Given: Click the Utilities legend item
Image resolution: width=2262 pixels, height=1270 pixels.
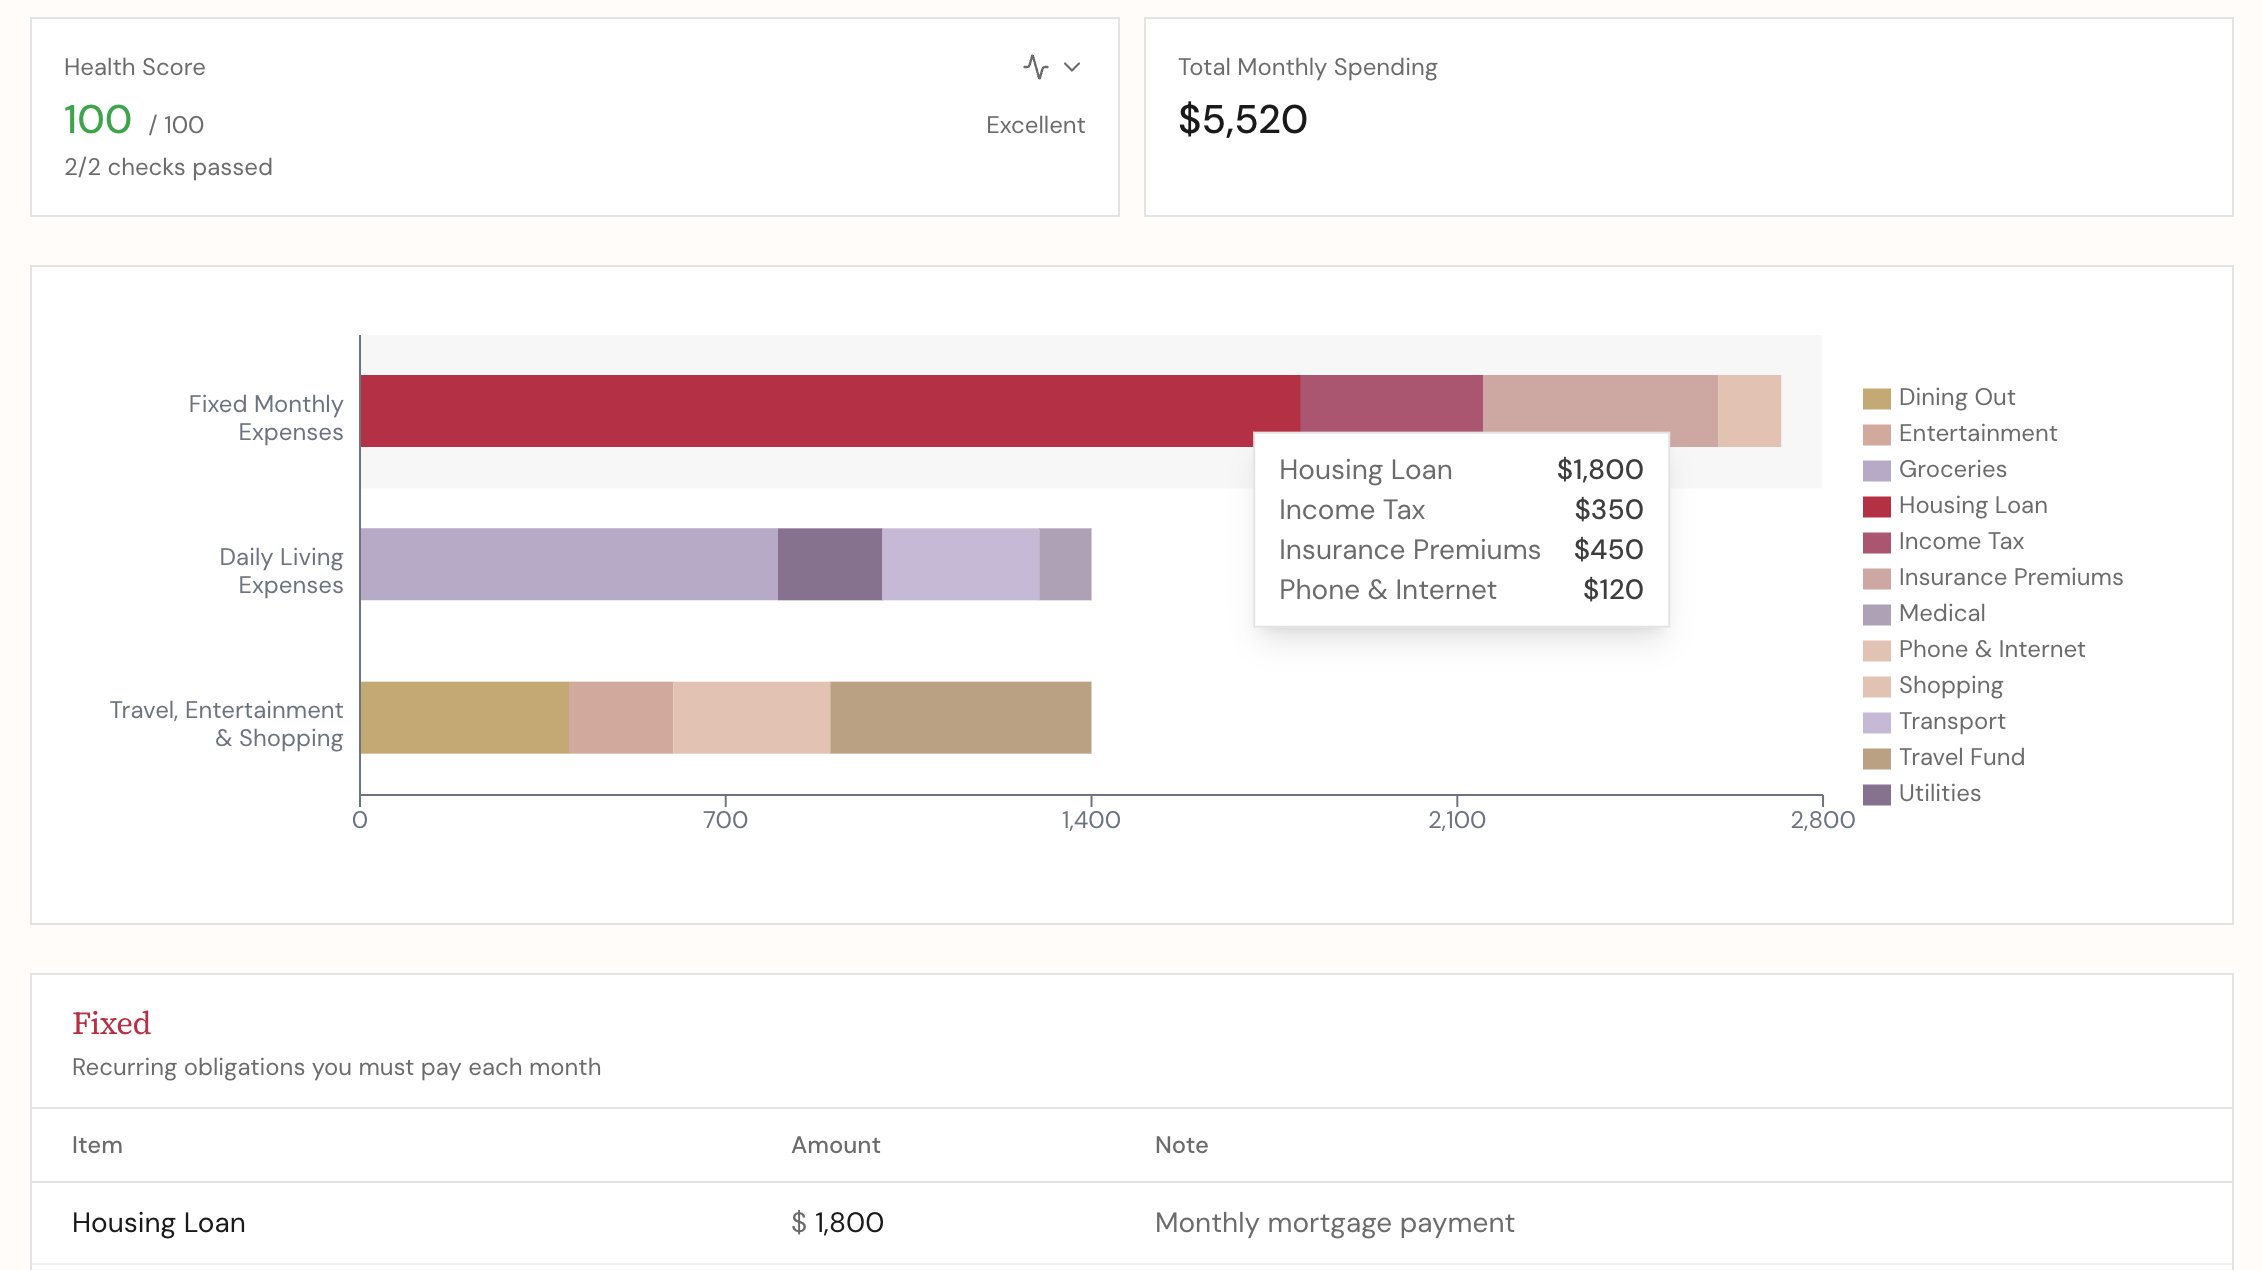Looking at the screenshot, I should [x=1939, y=793].
